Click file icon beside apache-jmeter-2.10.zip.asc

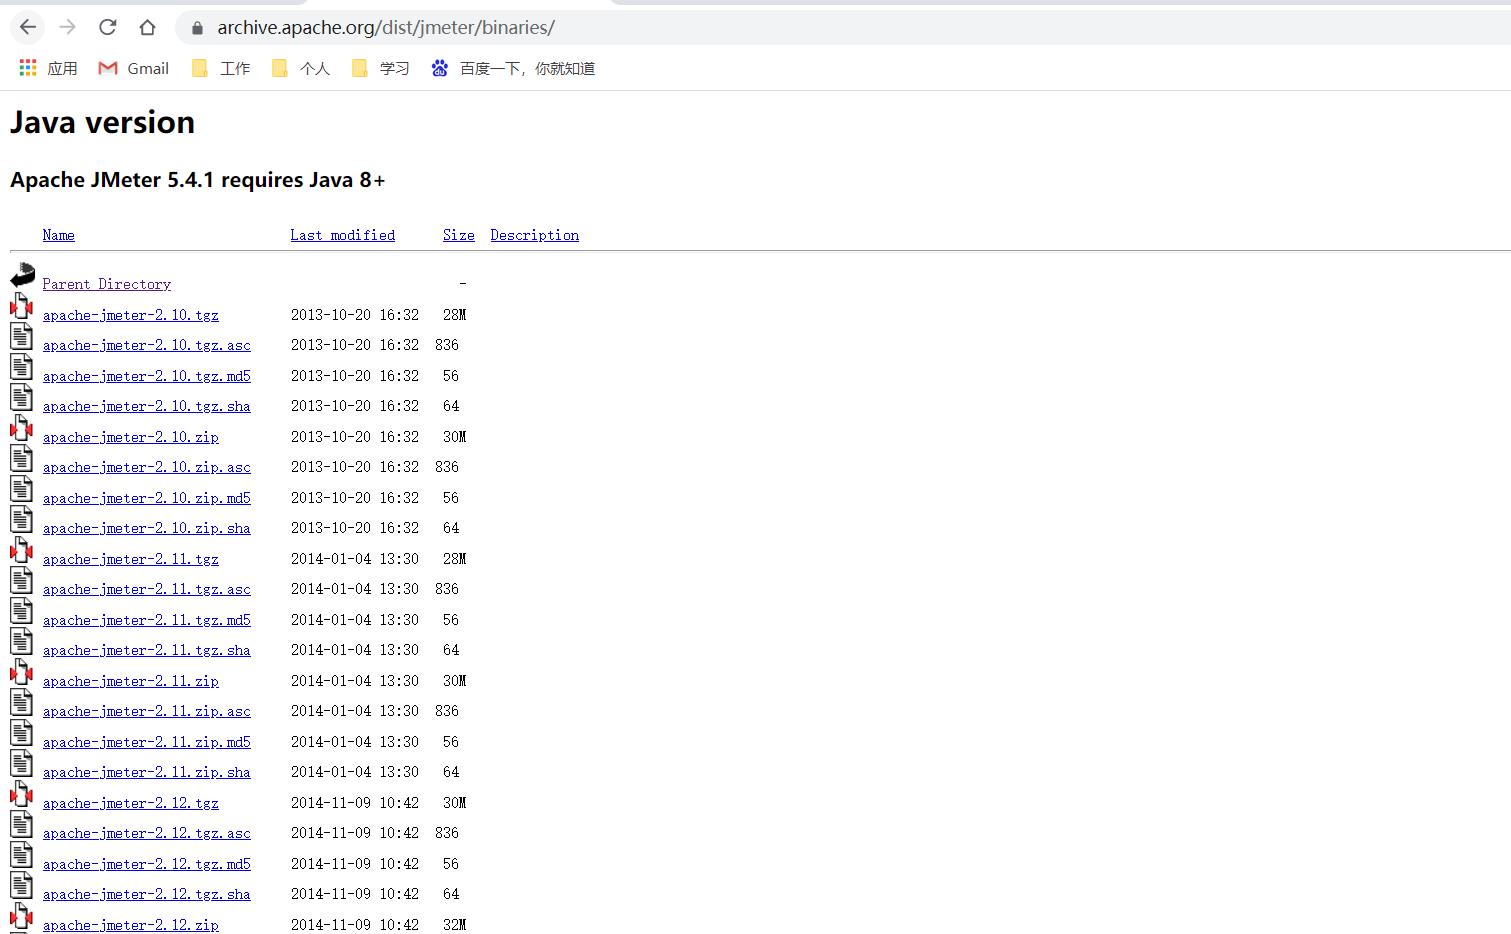coord(21,458)
